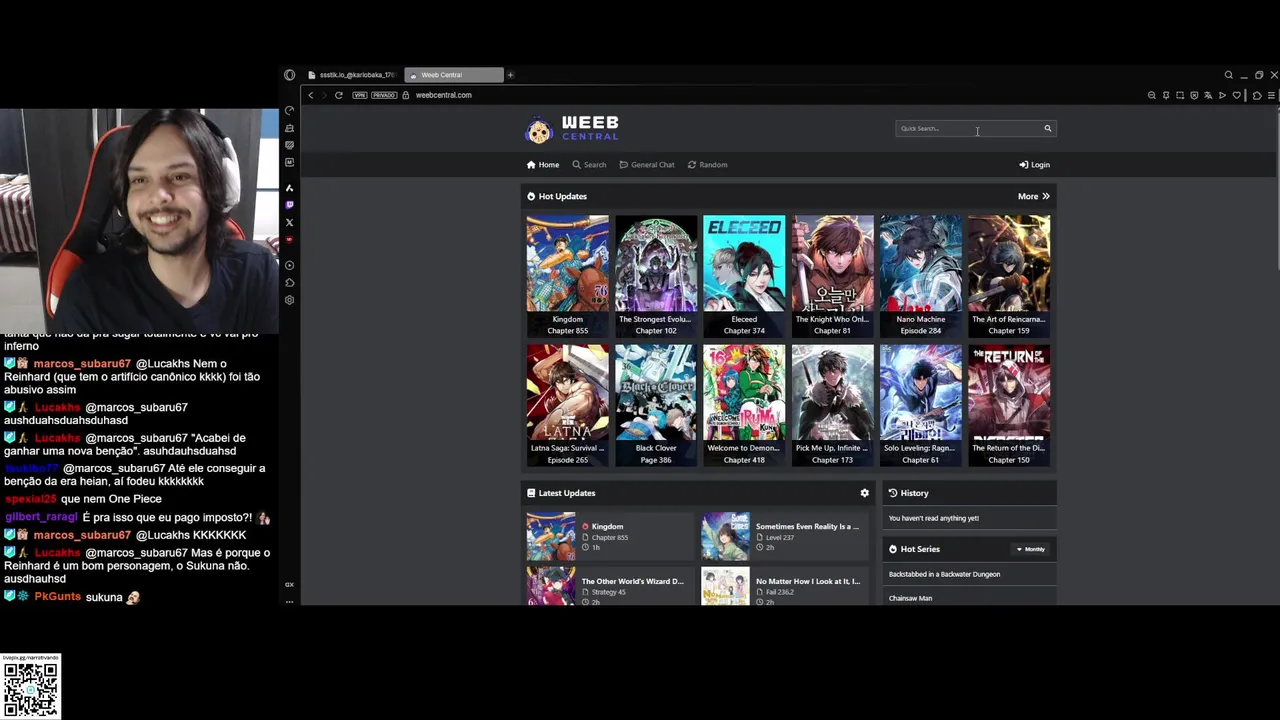Click the tab search magnifier in title bar
Image resolution: width=1280 pixels, height=720 pixels.
pos(1229,75)
